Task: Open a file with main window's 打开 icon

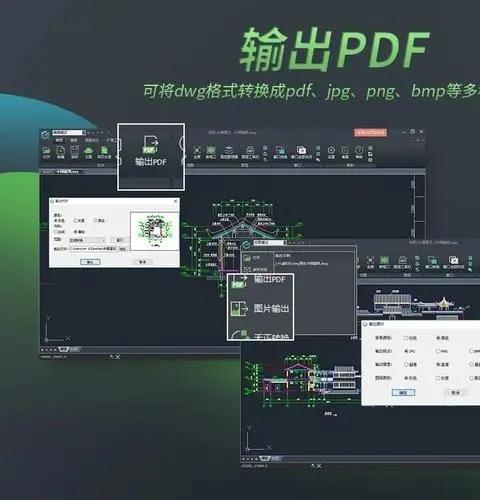Action: click(46, 153)
